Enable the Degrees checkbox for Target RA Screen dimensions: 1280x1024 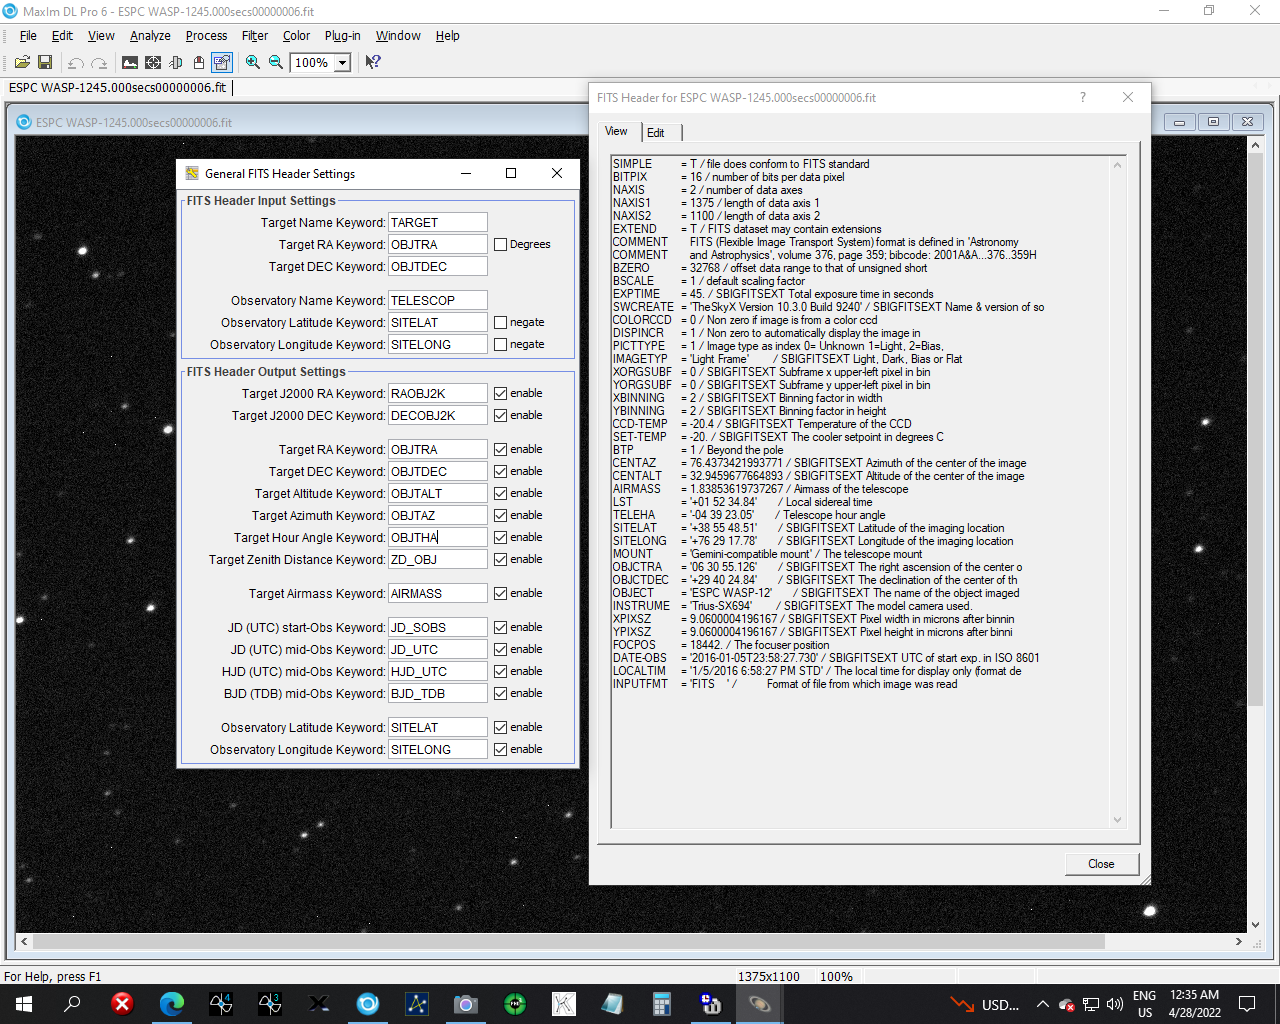pyautogui.click(x=501, y=244)
